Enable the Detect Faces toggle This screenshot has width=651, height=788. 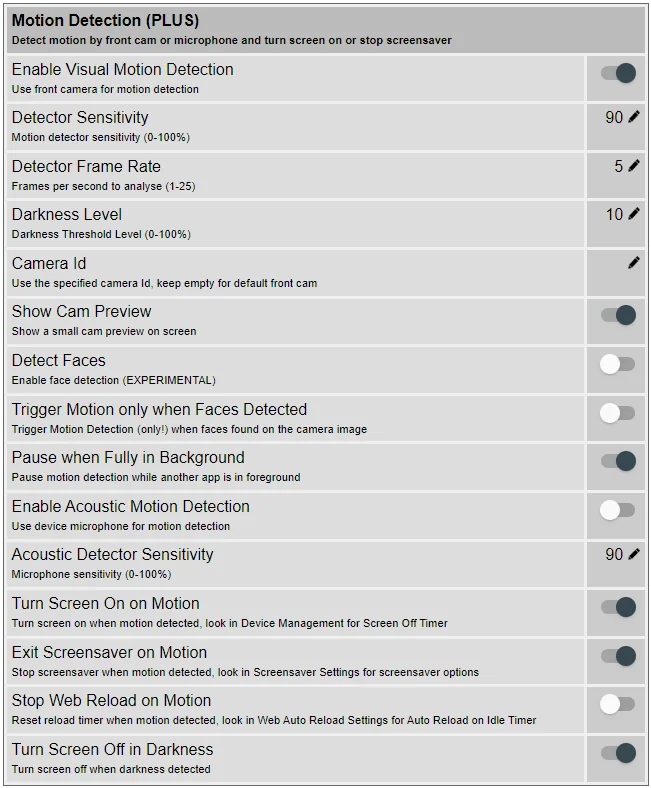(x=617, y=364)
